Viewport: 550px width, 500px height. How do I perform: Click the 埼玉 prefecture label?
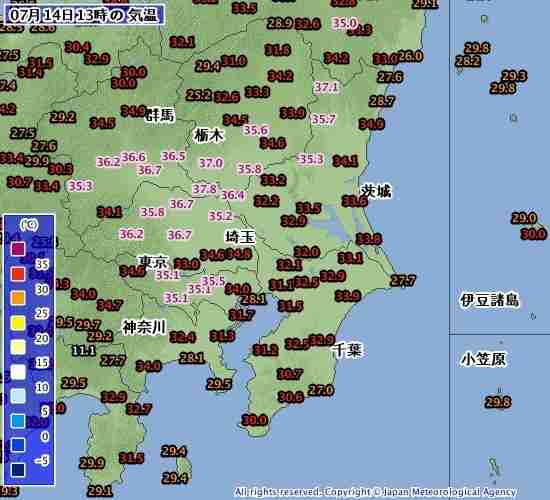[x=240, y=237]
